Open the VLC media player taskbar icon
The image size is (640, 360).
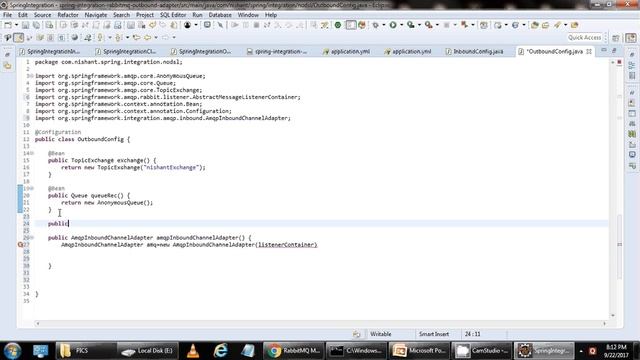click(x=193, y=351)
